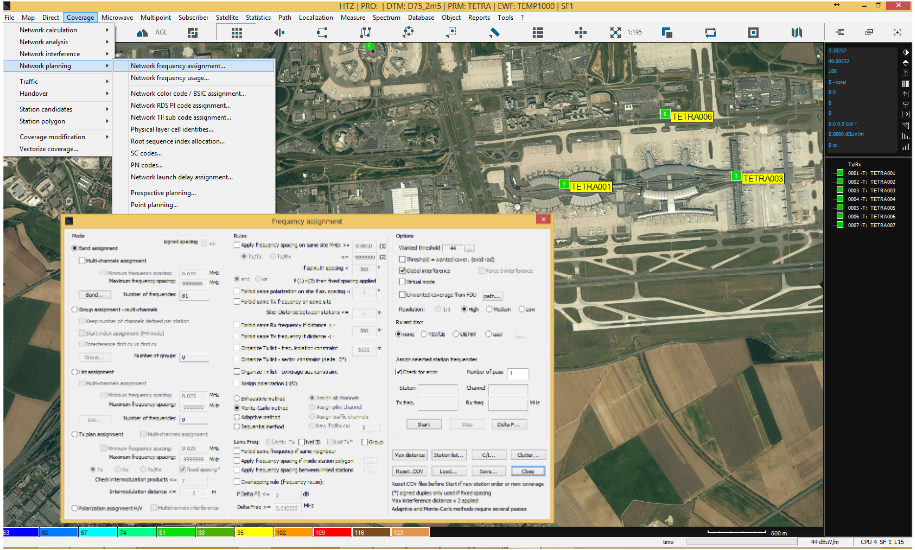Choose Network frequency assignment menu entry
The image size is (915, 550).
178,66
